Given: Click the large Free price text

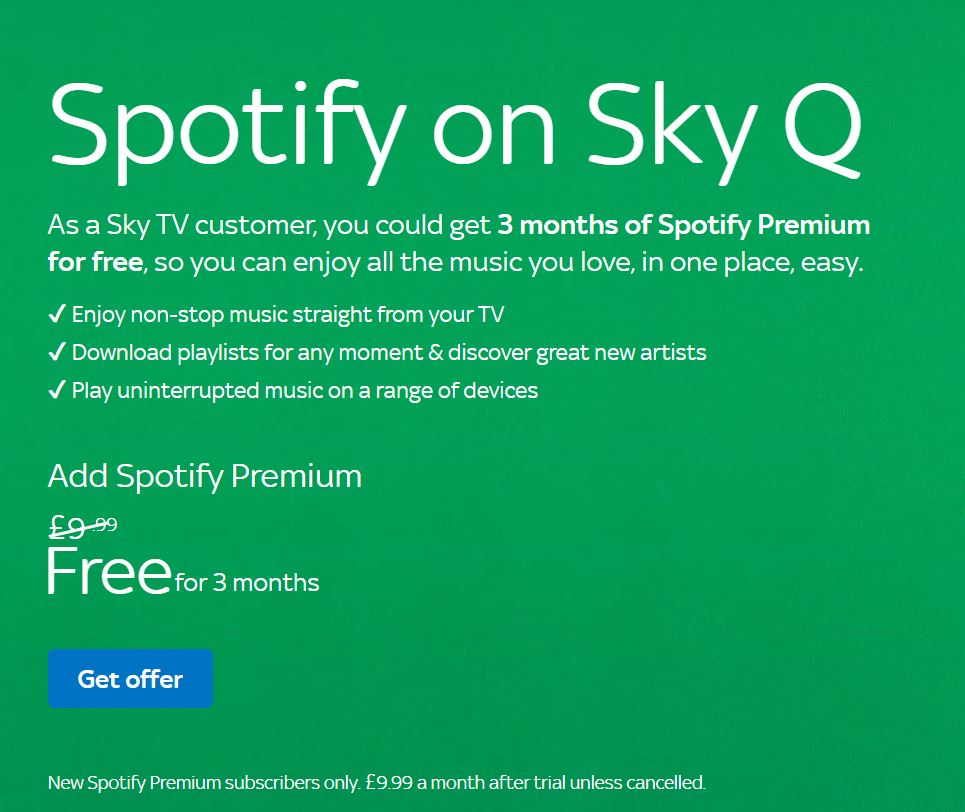Looking at the screenshot, I should coord(110,572).
